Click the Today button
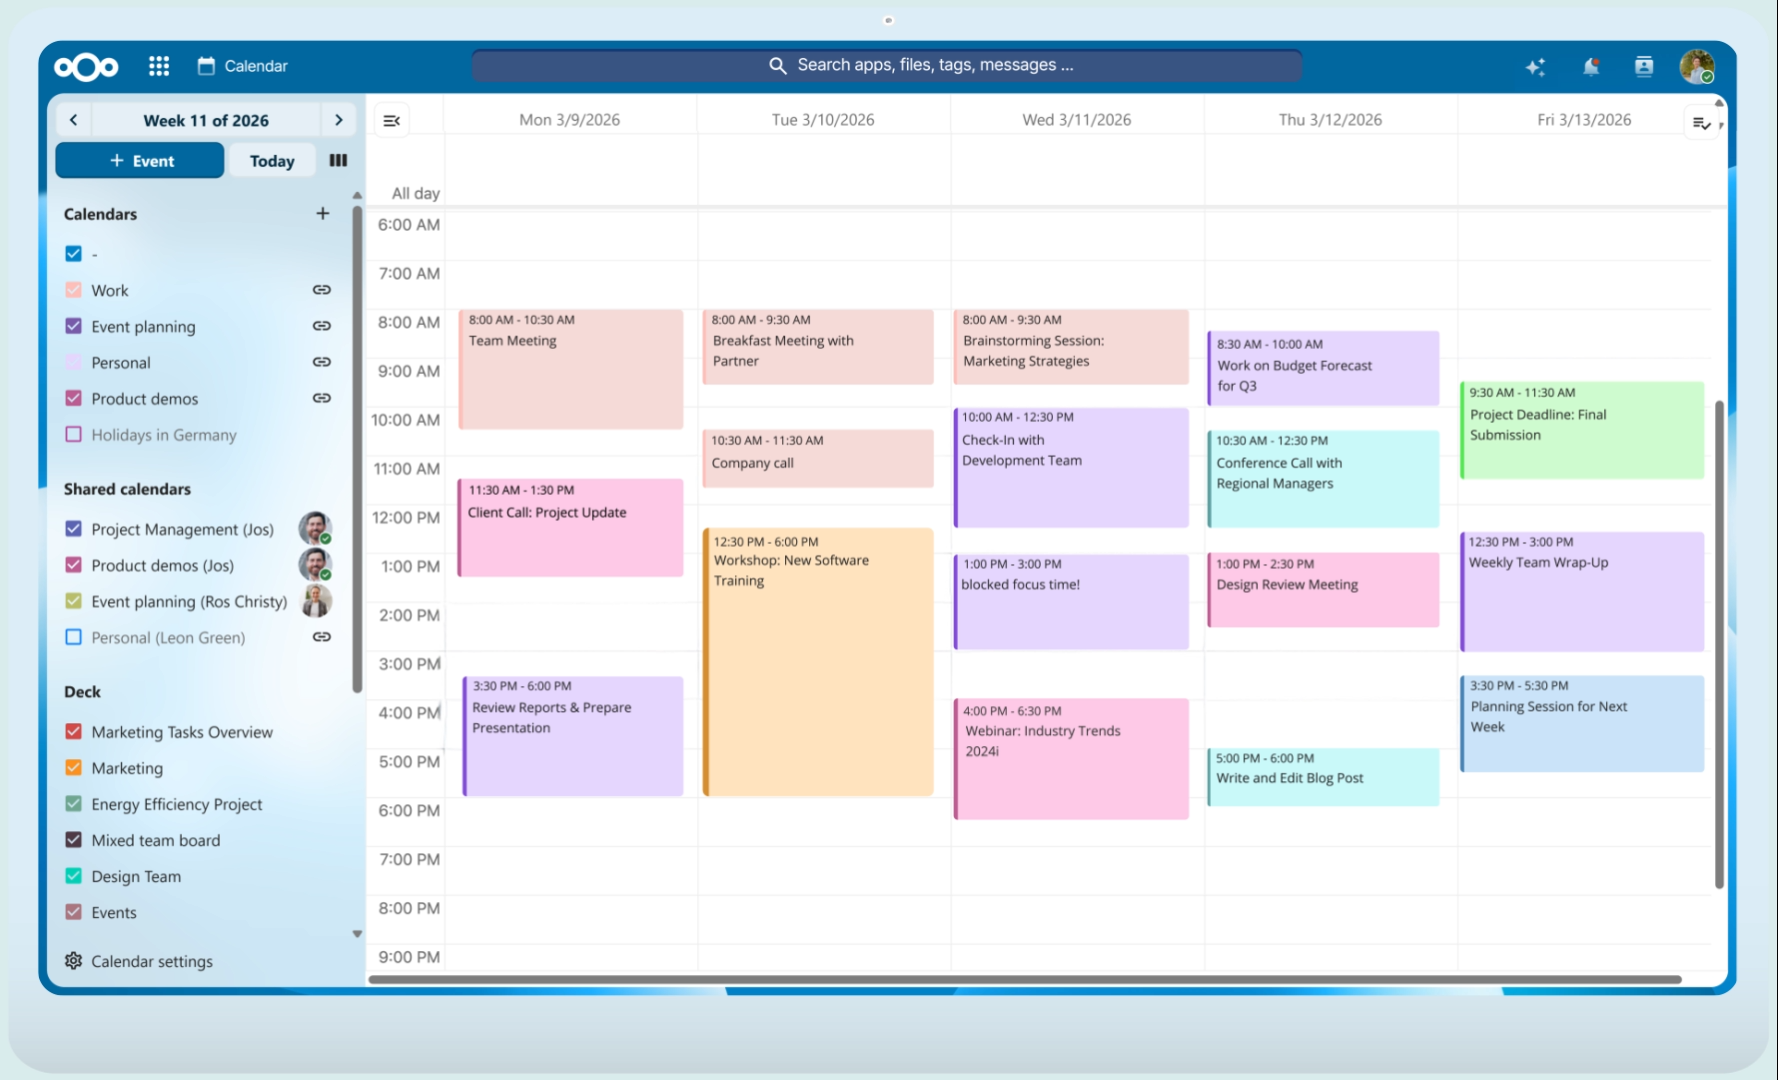The height and width of the screenshot is (1080, 1778). (x=272, y=161)
